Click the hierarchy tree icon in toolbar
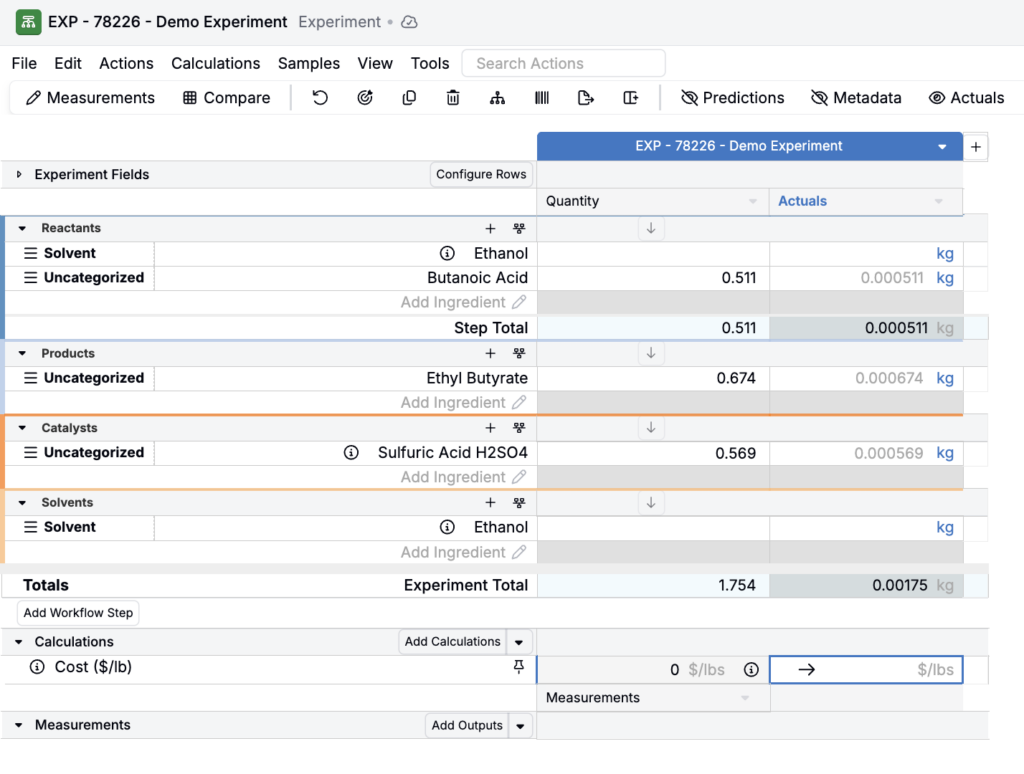The height and width of the screenshot is (774, 1024). [498, 98]
